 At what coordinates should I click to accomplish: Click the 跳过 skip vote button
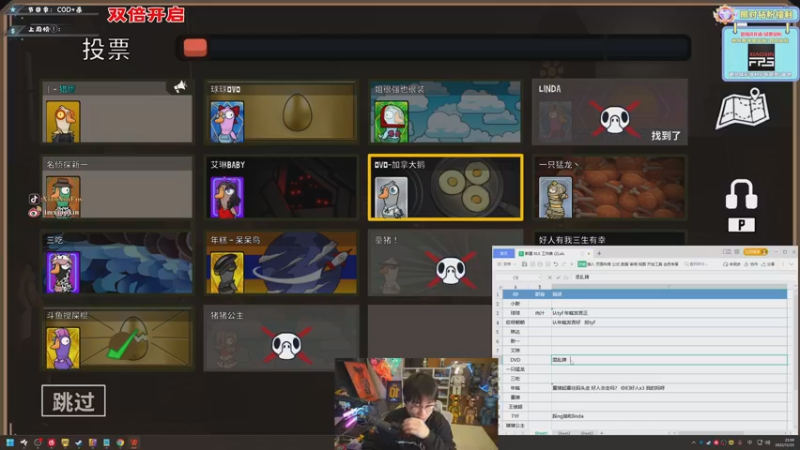[73, 401]
